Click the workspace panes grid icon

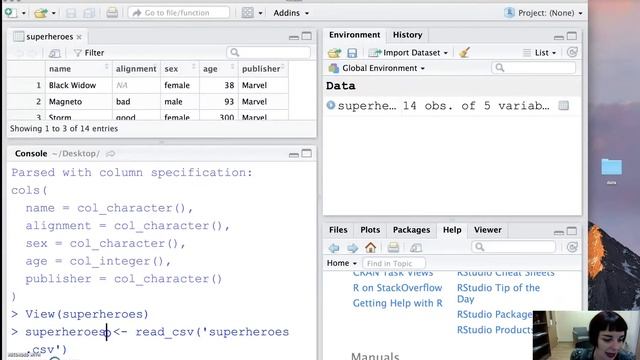(x=247, y=13)
